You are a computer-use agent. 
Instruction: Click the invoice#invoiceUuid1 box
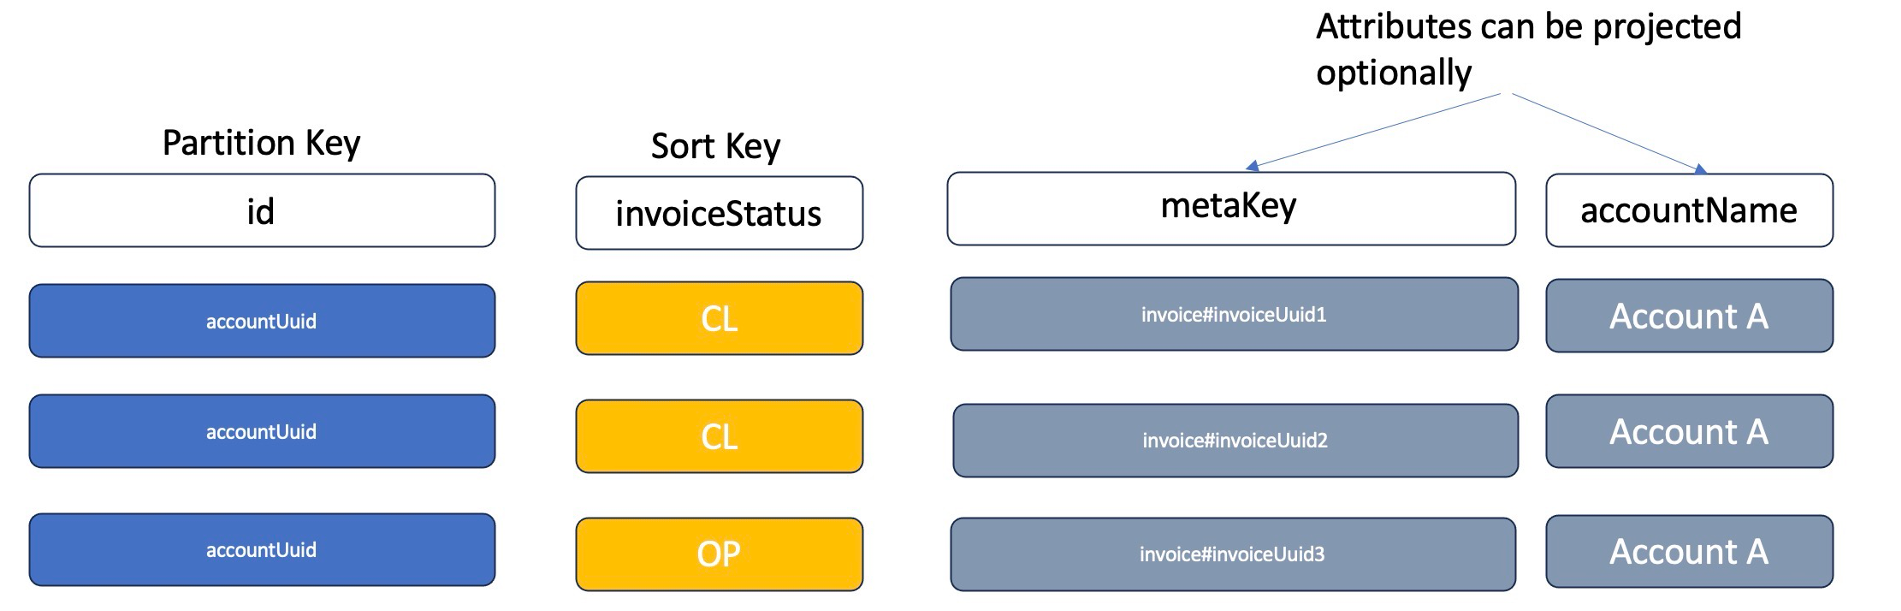(1234, 314)
